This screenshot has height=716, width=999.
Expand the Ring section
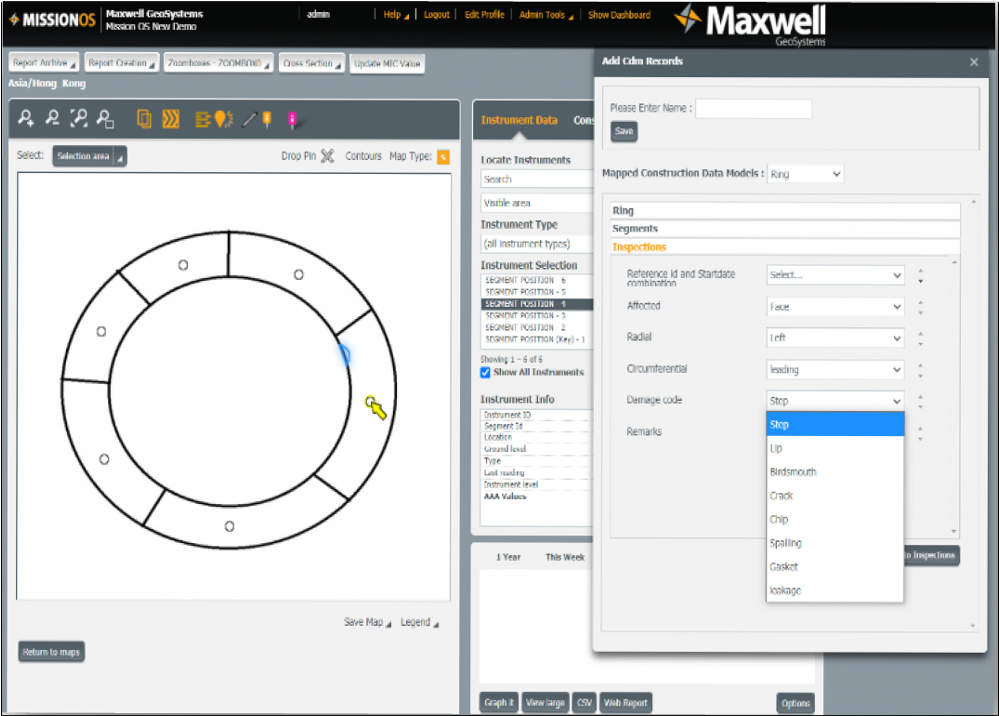tap(785, 211)
